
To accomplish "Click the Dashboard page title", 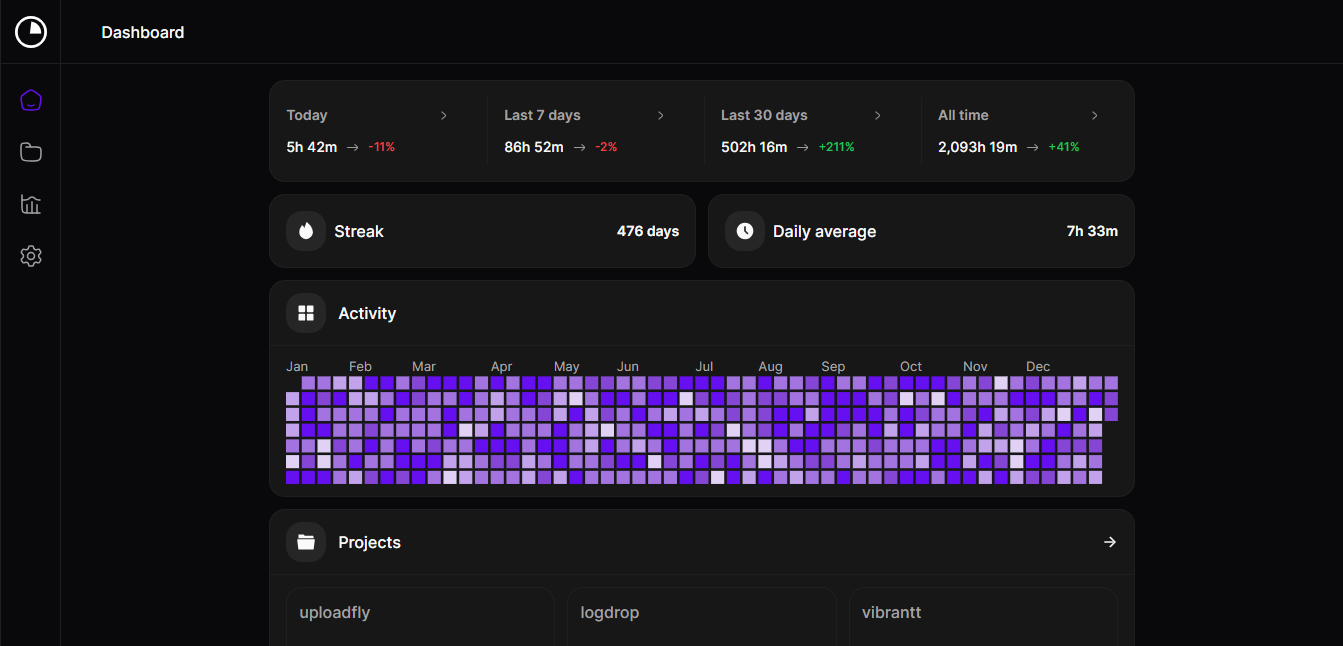I will point(143,32).
